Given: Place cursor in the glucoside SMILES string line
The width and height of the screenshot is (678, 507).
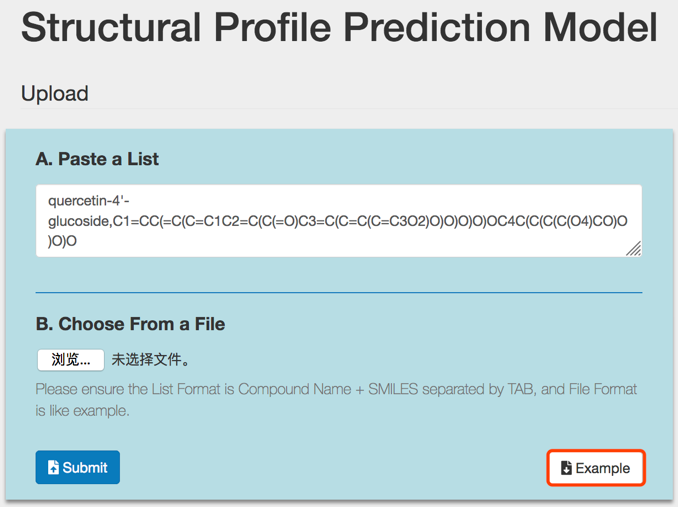Looking at the screenshot, I should pos(338,221).
